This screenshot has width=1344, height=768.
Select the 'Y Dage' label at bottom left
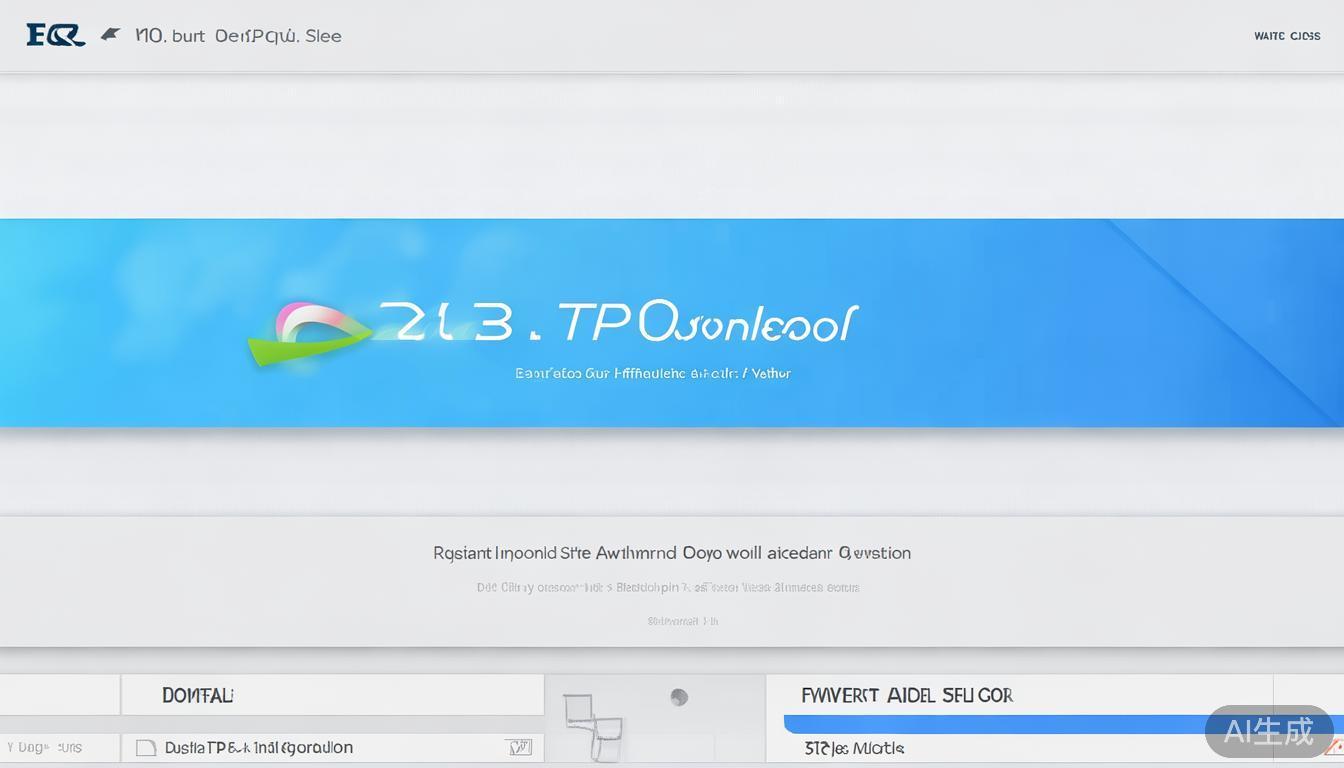coord(44,747)
